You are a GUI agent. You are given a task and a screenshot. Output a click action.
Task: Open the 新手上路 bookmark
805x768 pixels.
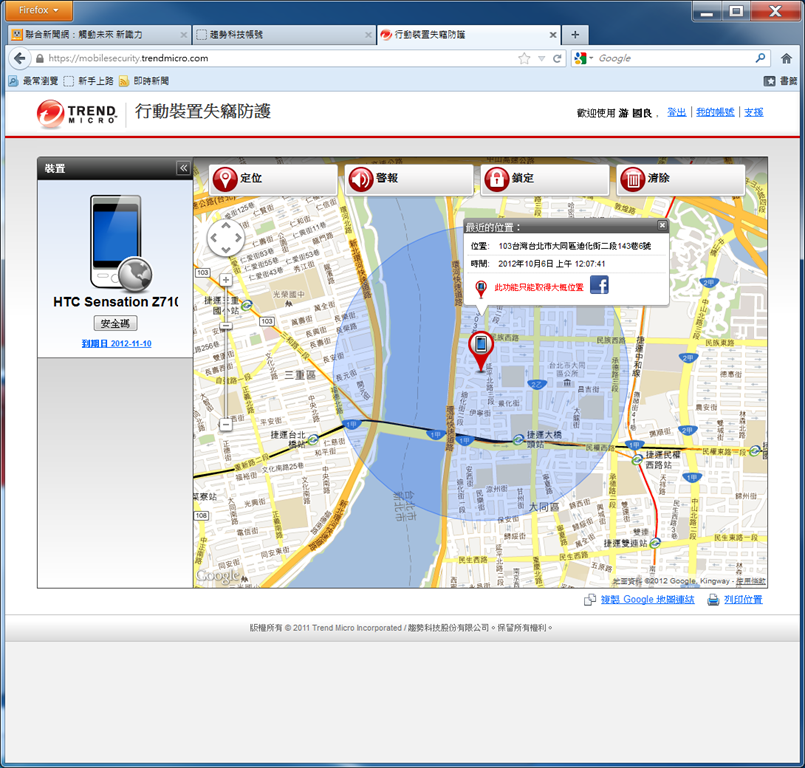tap(89, 81)
